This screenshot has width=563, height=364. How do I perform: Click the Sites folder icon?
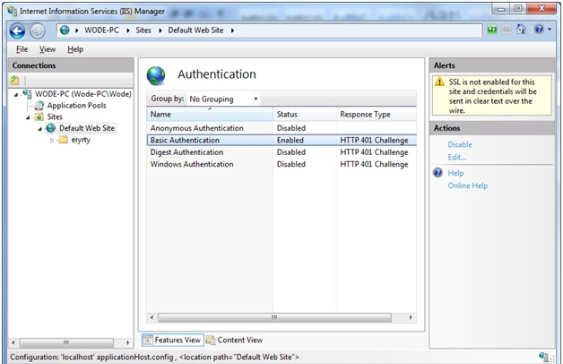pos(39,117)
